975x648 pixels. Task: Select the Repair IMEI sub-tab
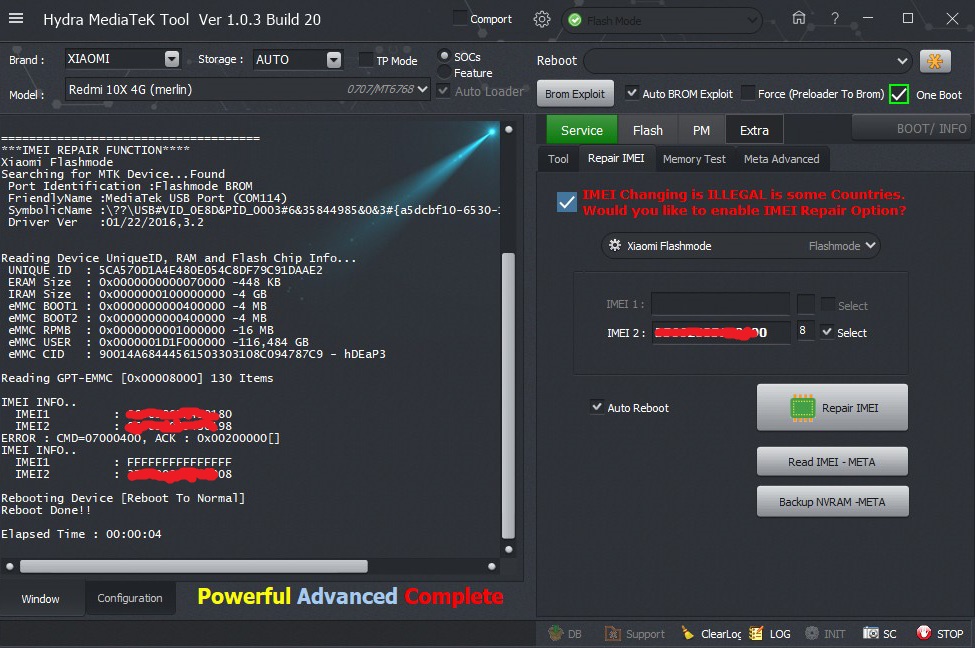coord(616,158)
